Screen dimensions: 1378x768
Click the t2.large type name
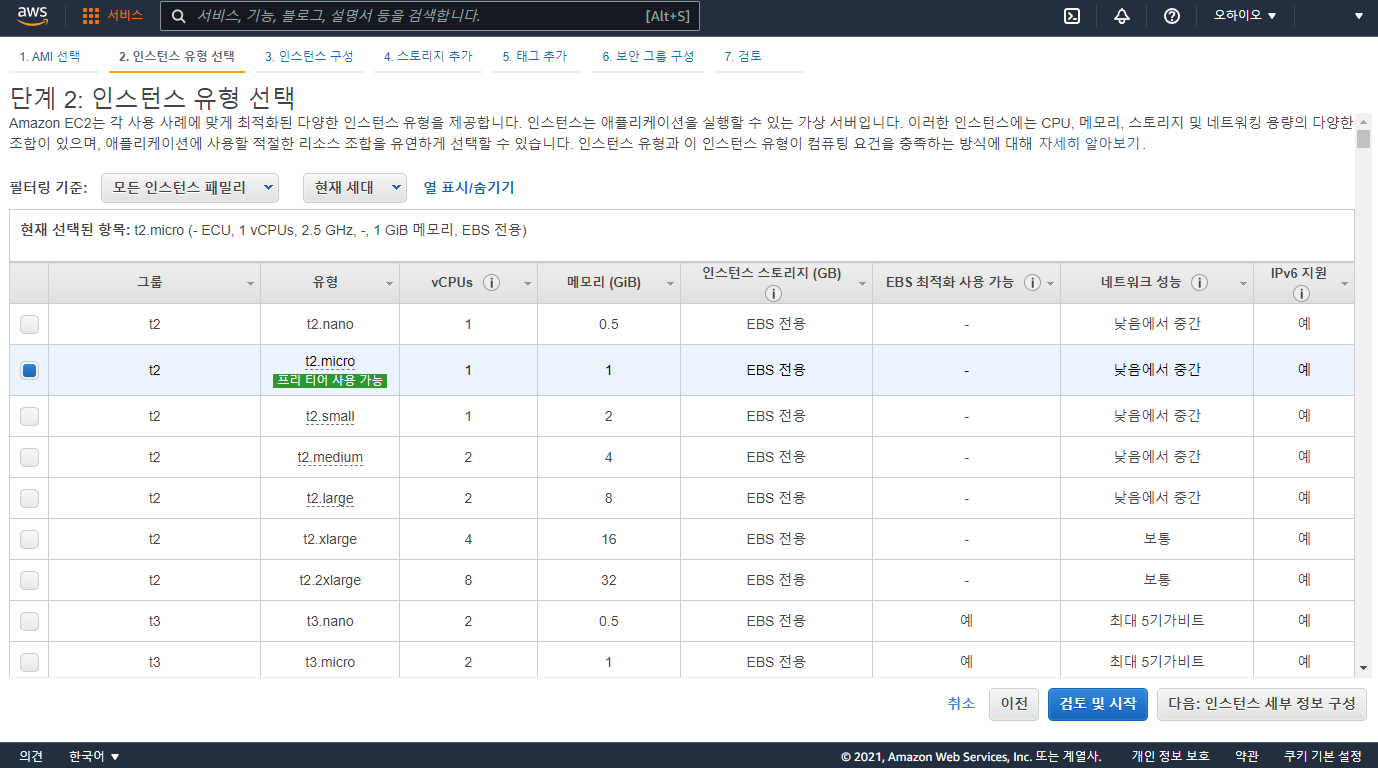(x=330, y=498)
